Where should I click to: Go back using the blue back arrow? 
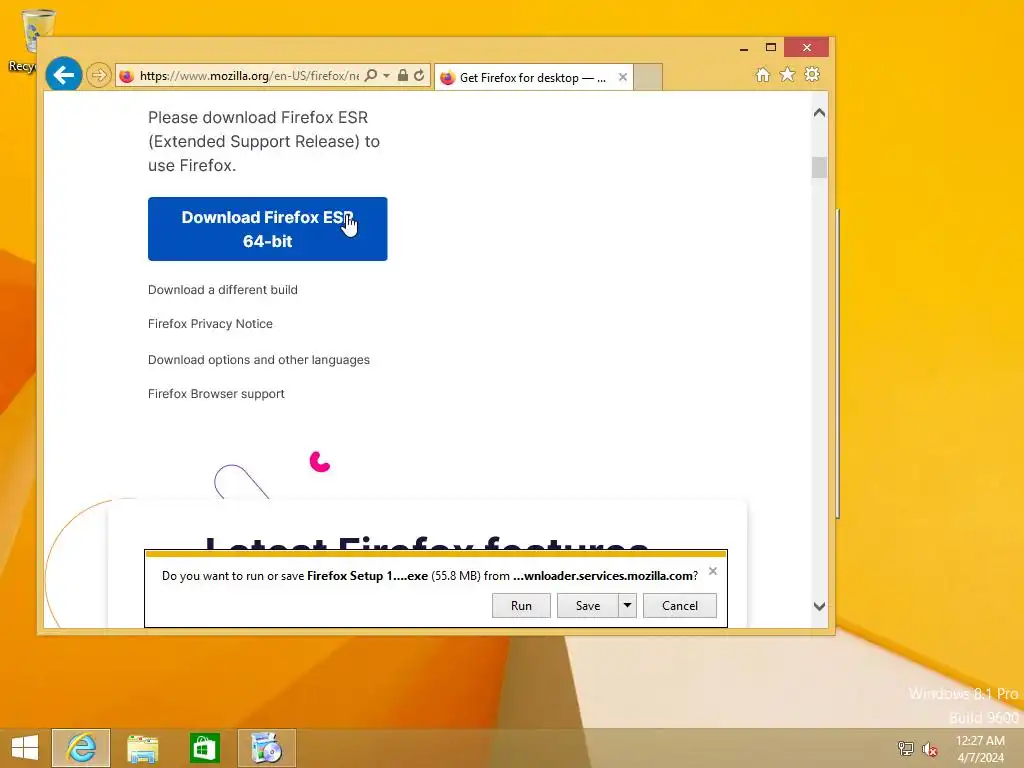click(63, 75)
